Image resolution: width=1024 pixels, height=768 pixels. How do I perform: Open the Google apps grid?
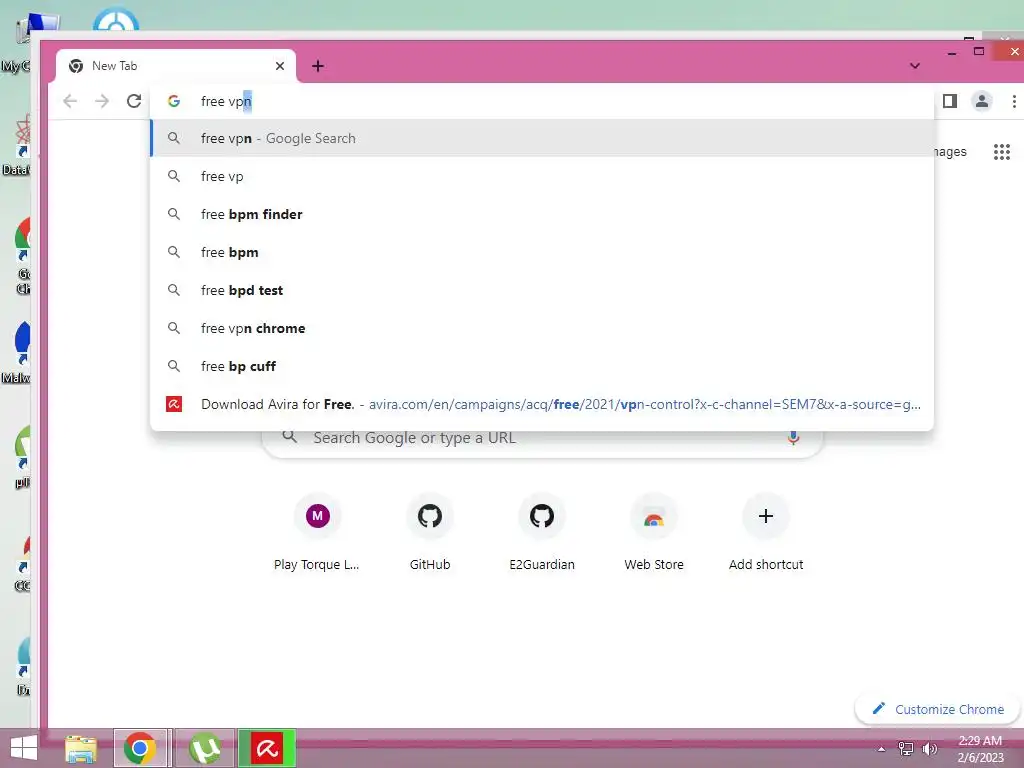(x=1002, y=152)
